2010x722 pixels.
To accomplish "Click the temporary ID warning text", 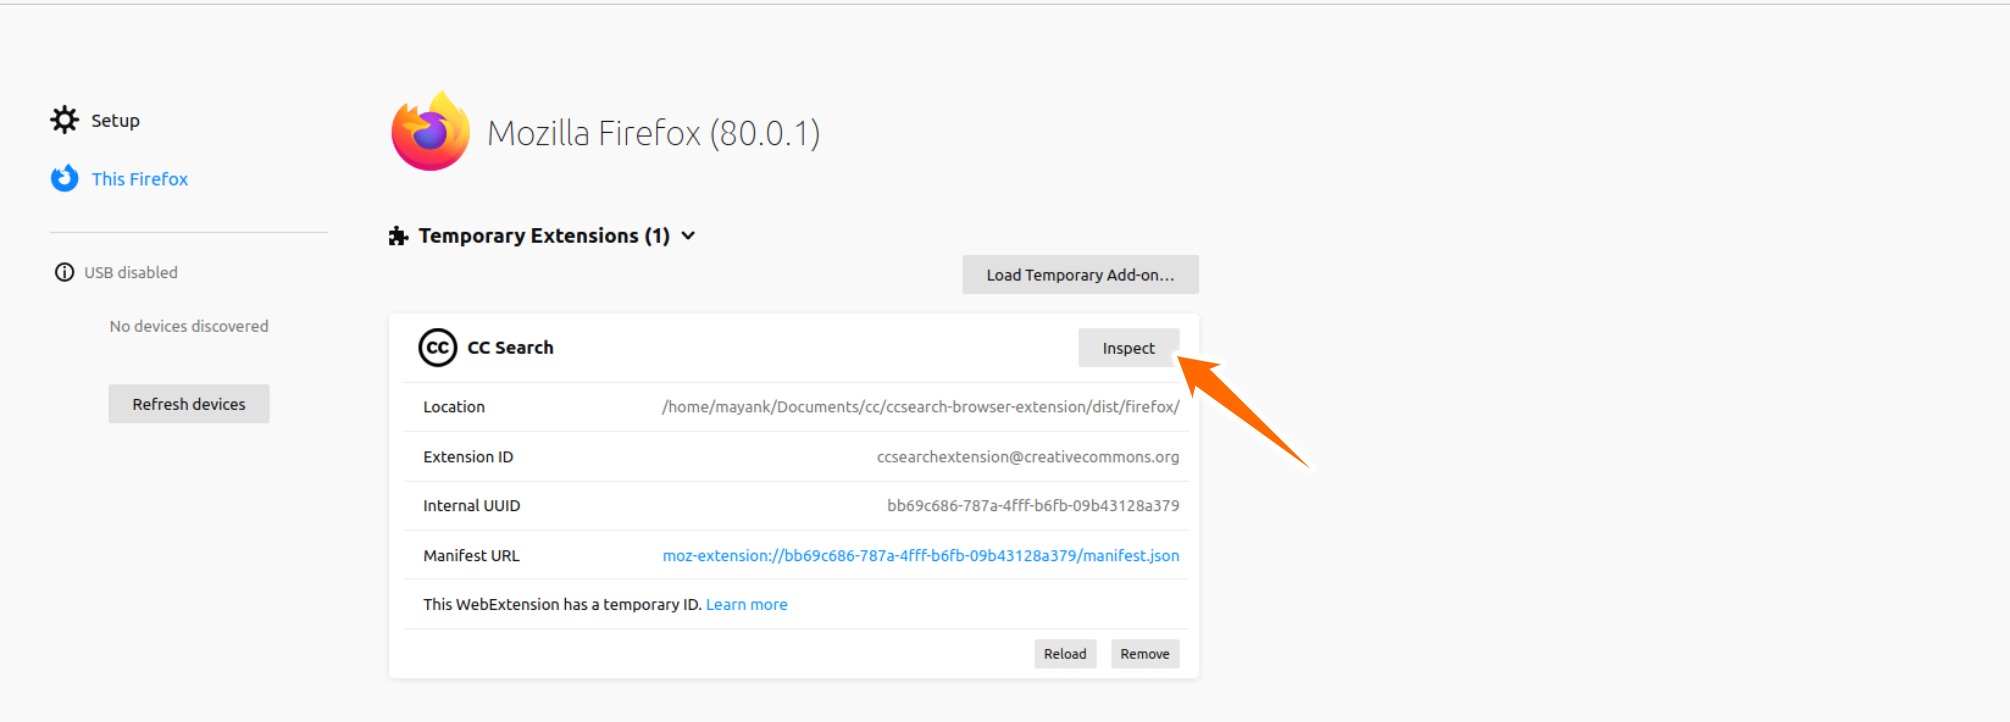I will pyautogui.click(x=562, y=605).
